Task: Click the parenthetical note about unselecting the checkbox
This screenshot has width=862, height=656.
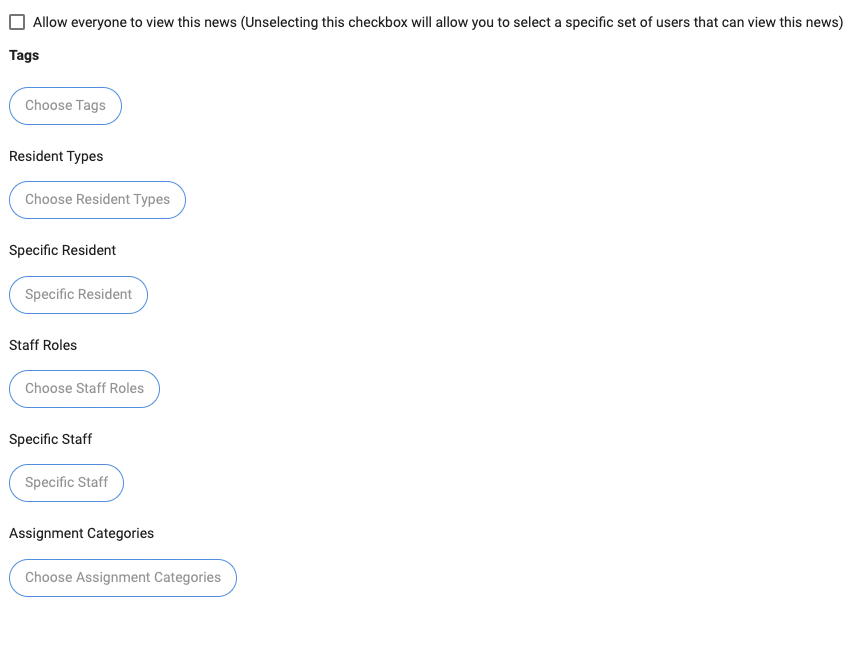Action: [542, 22]
